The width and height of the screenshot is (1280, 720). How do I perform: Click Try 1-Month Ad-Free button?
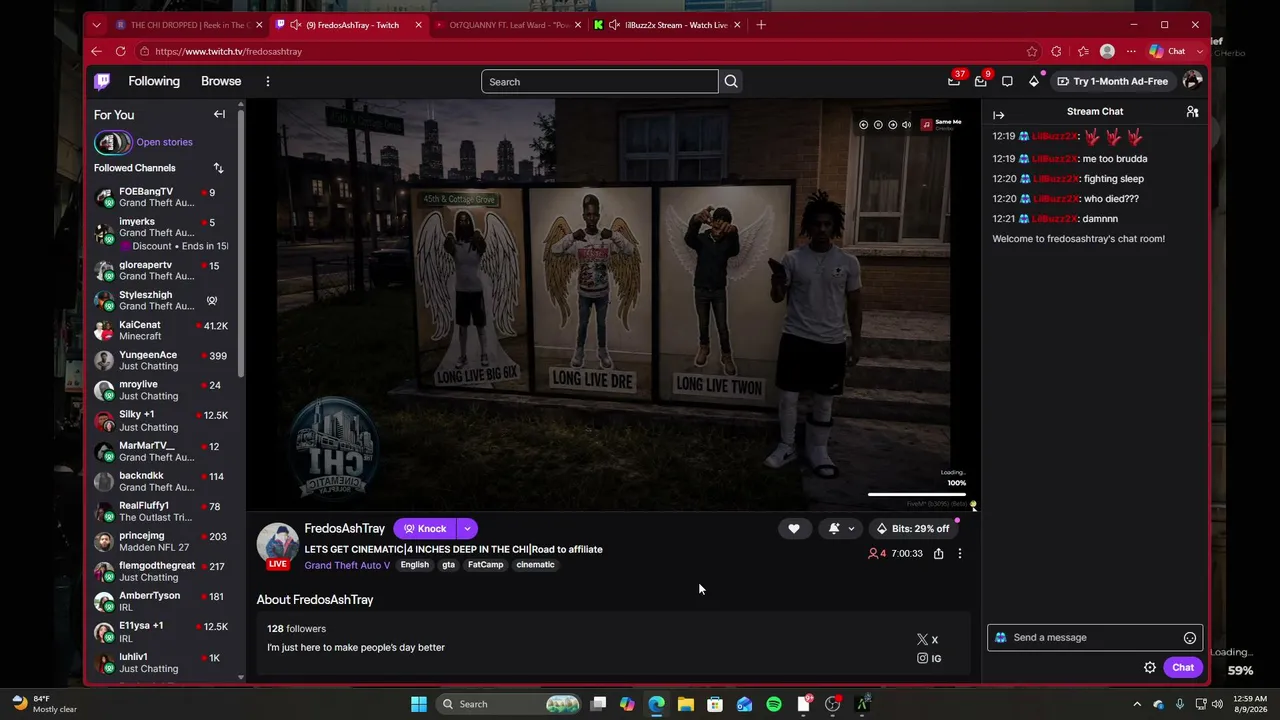pos(1113,82)
